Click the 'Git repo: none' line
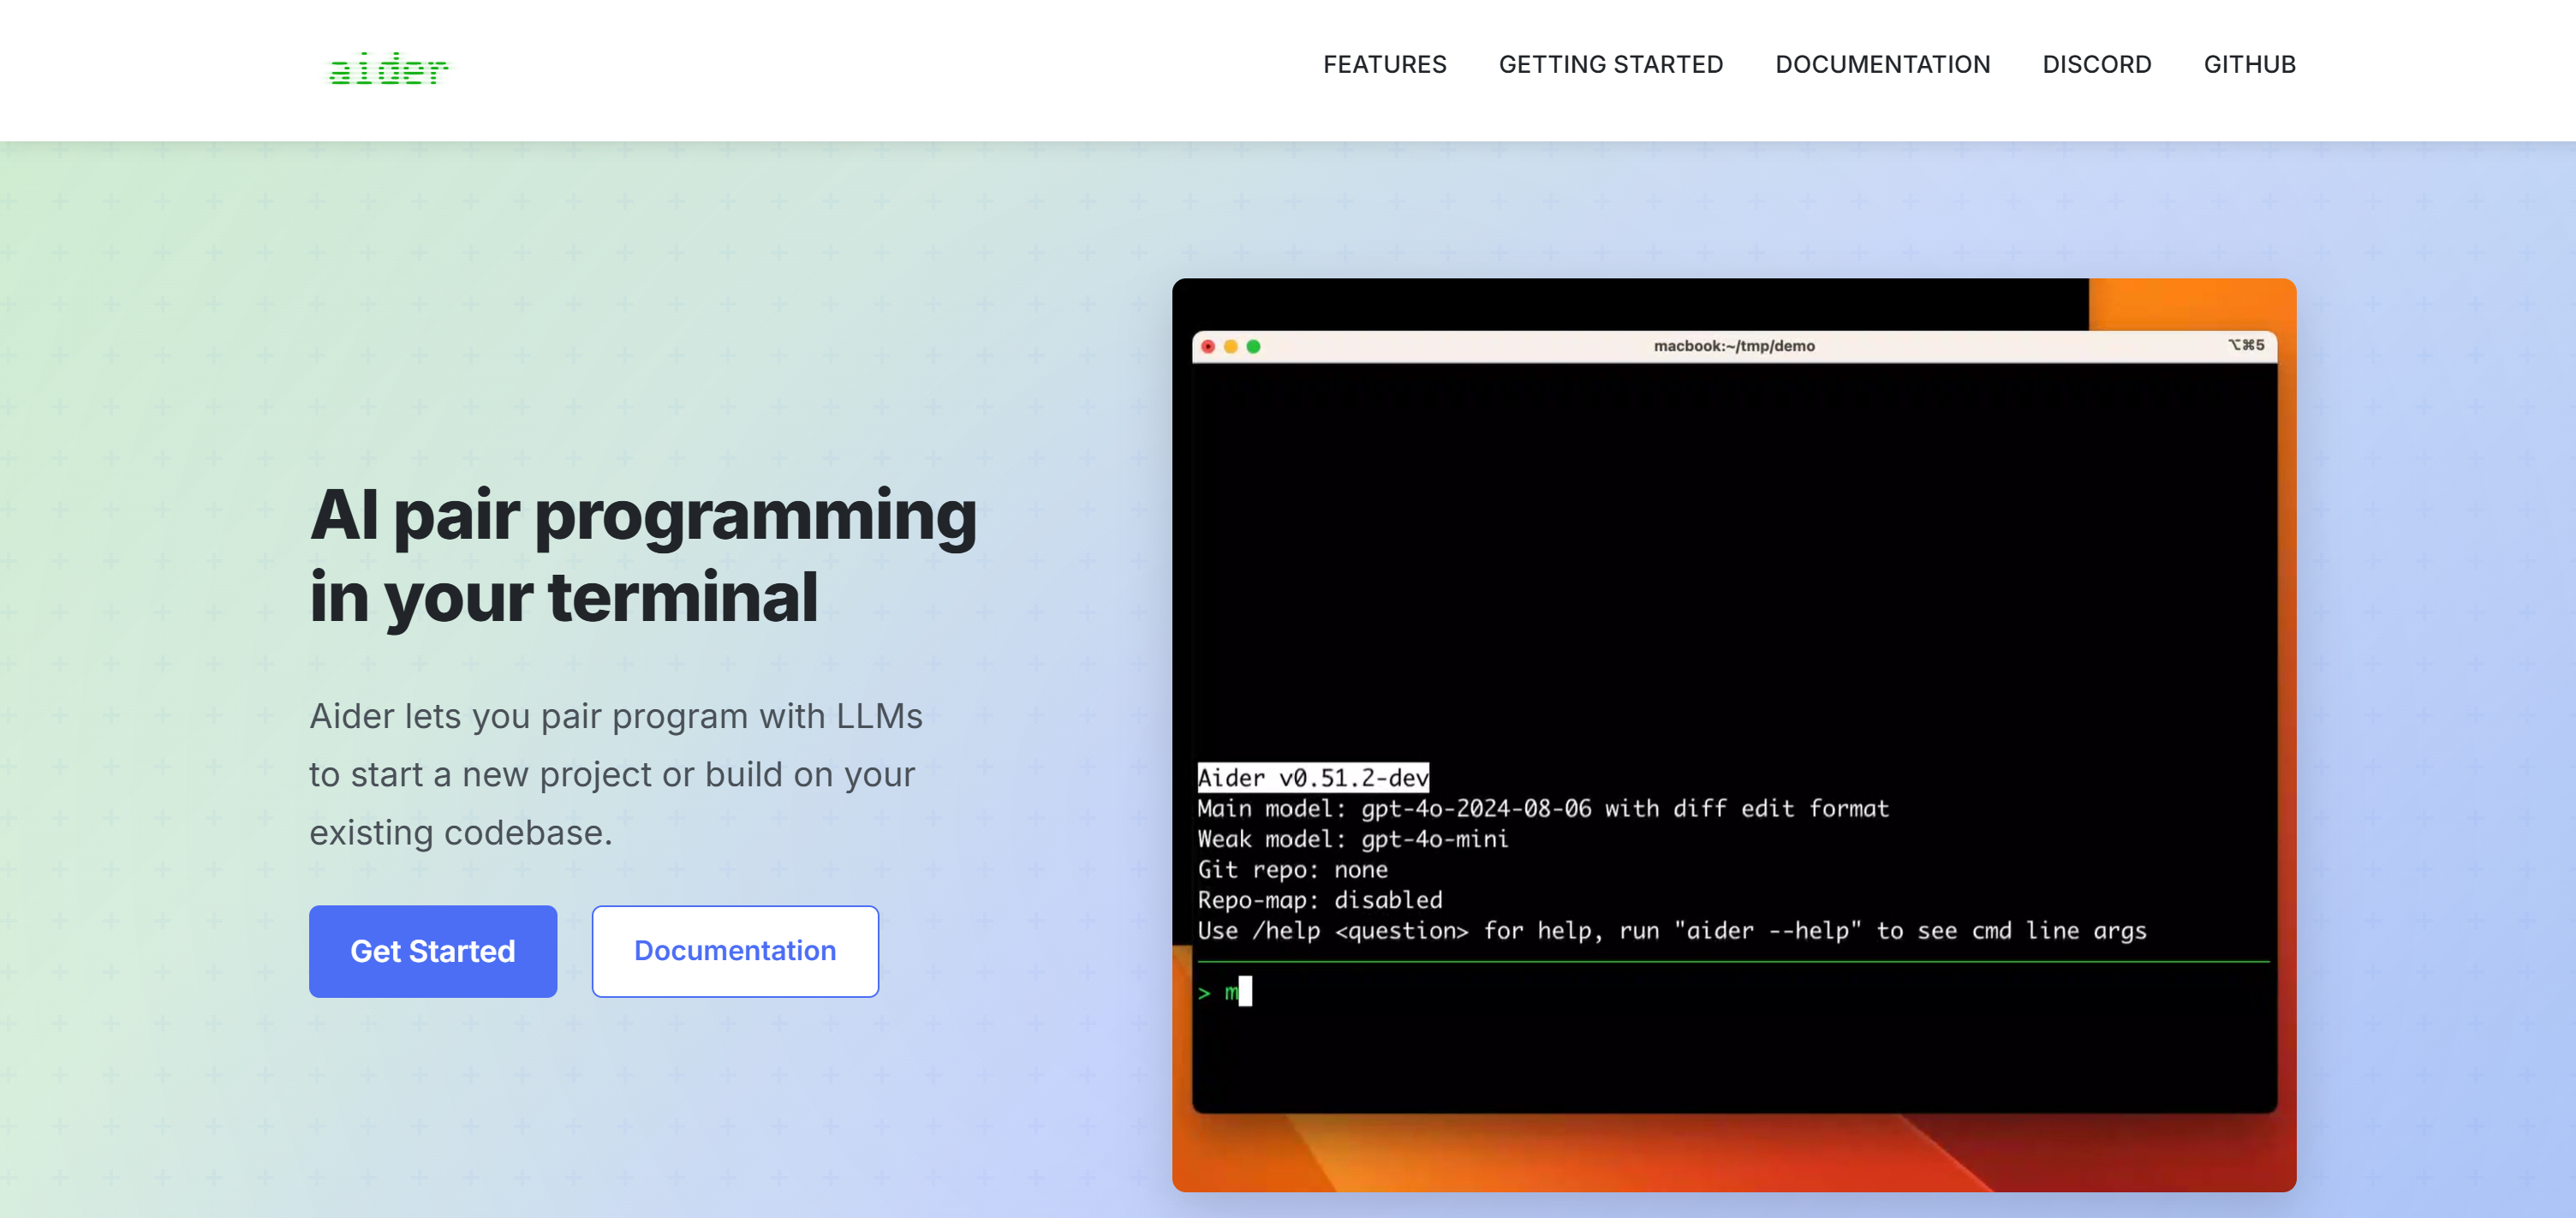Screen dimensions: 2576x1218 1292,870
